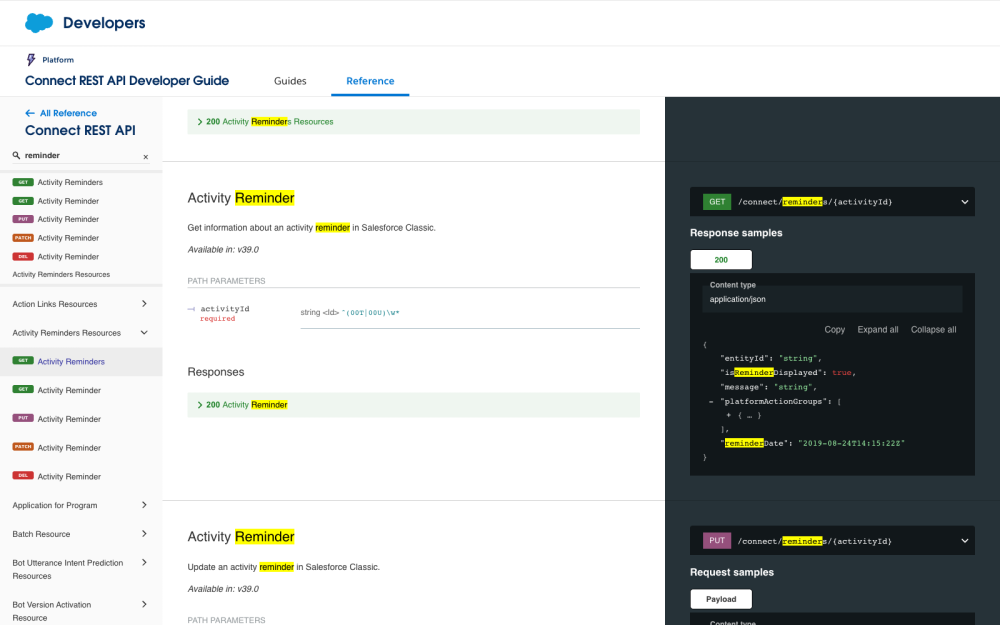The width and height of the screenshot is (1000, 625).
Task: Open the PATCH Activity Reminder search result
Action: click(55, 238)
